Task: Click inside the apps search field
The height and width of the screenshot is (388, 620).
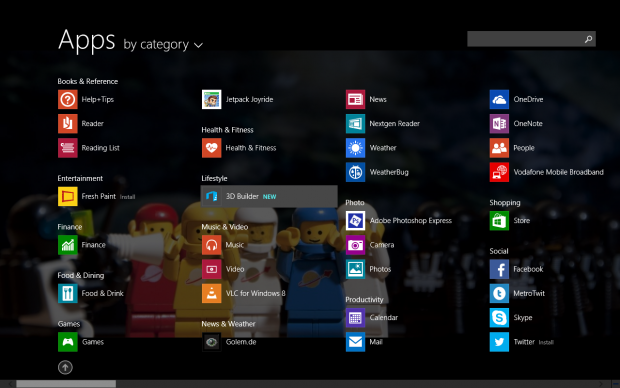Action: (x=524, y=39)
